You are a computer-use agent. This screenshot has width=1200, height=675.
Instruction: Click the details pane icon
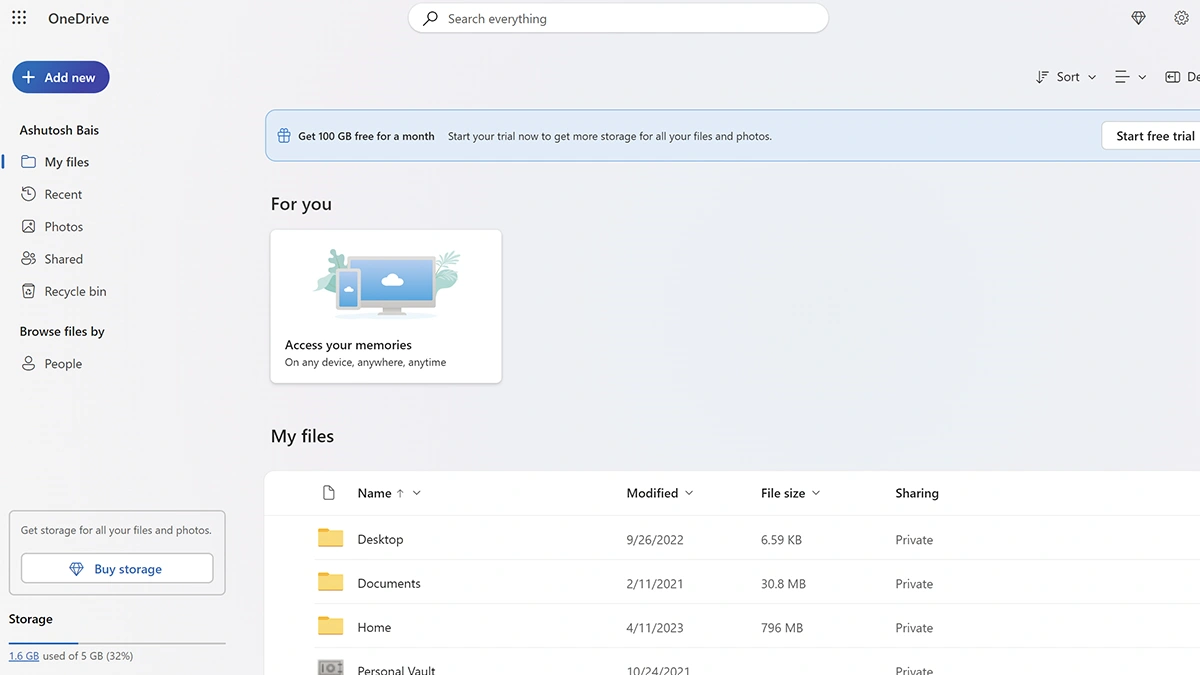tap(1173, 77)
